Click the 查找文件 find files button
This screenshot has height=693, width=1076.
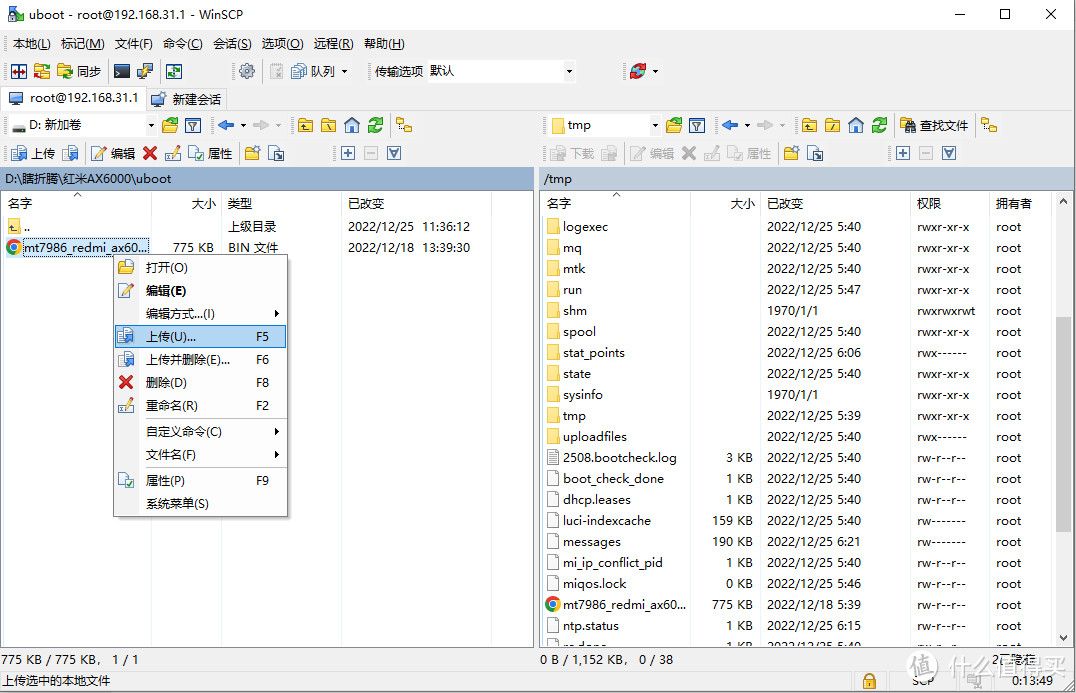pyautogui.click(x=935, y=126)
